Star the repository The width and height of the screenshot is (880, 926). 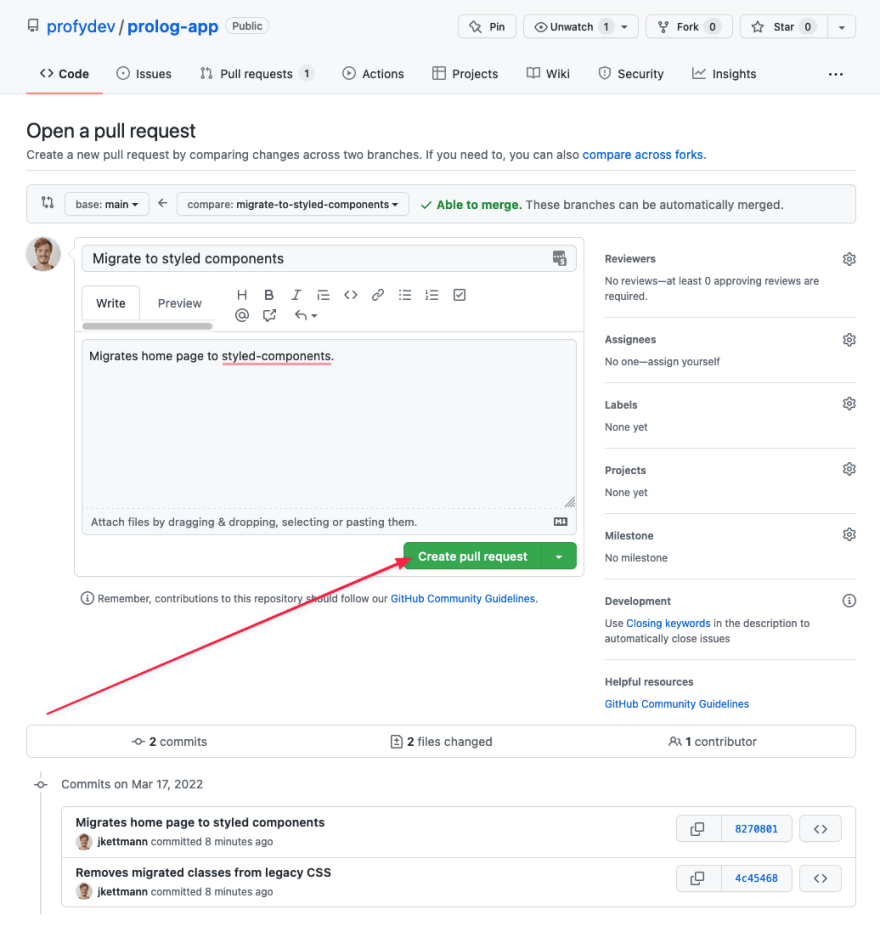(x=784, y=27)
